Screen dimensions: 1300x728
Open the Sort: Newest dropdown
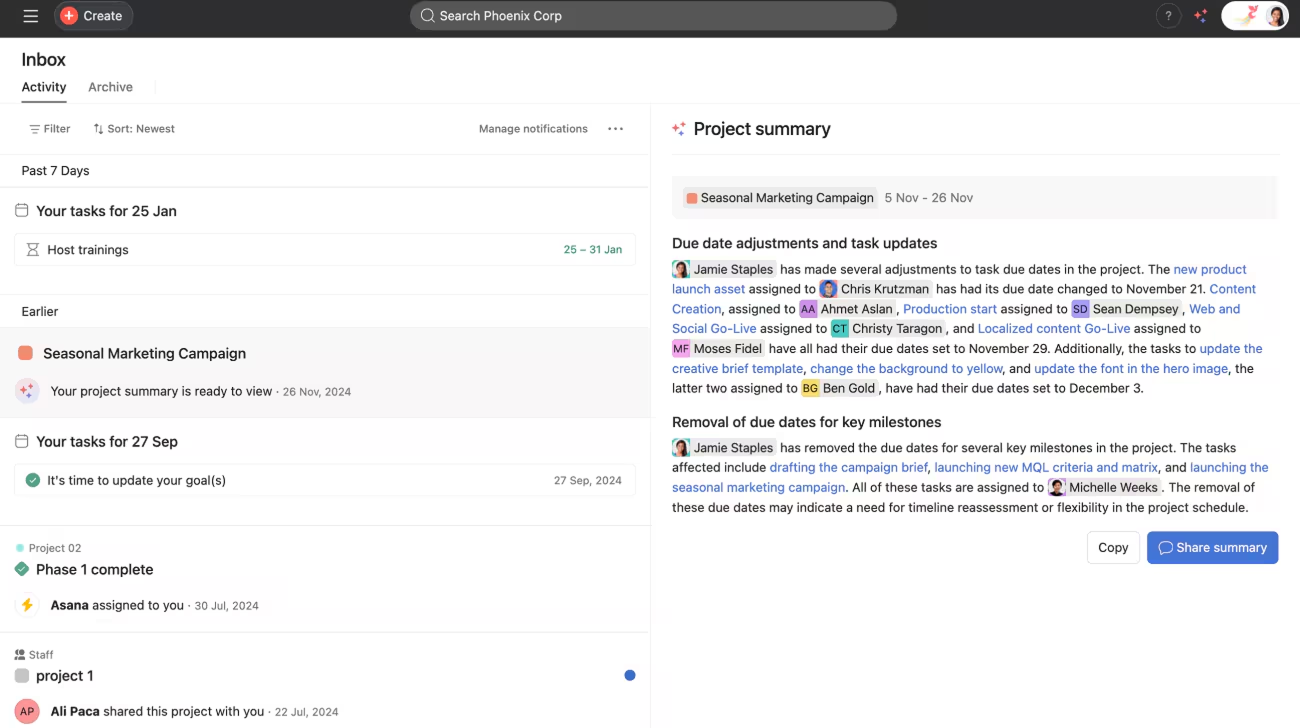(134, 129)
